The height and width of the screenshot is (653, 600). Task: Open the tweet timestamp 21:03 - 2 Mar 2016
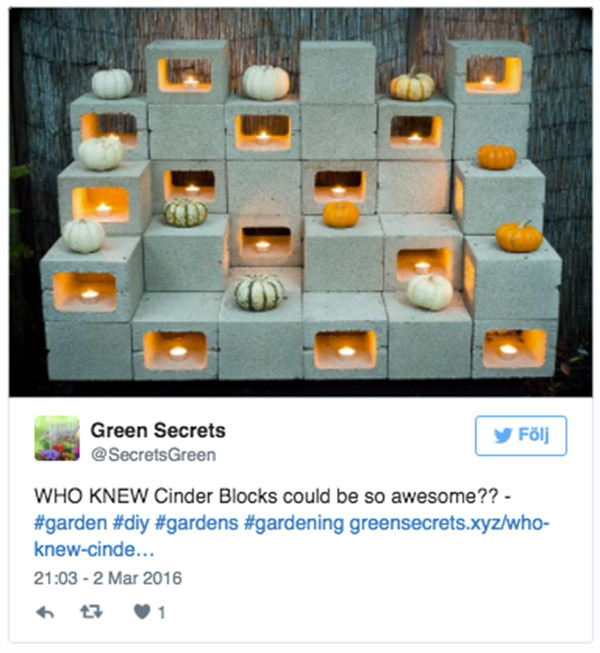pos(108,578)
